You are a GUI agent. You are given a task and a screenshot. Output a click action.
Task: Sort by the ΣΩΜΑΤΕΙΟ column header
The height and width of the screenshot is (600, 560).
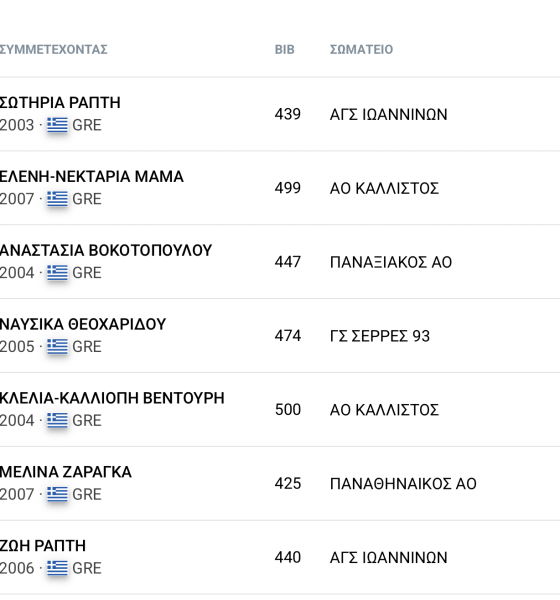[x=361, y=50]
